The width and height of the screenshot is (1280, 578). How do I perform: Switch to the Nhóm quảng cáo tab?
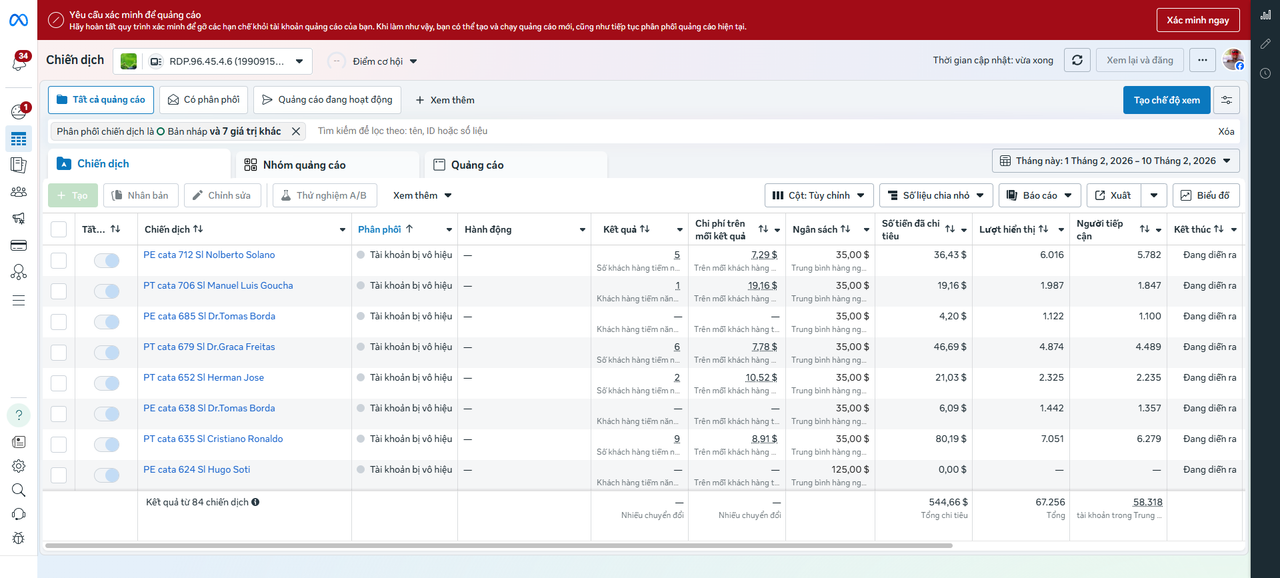pos(327,165)
